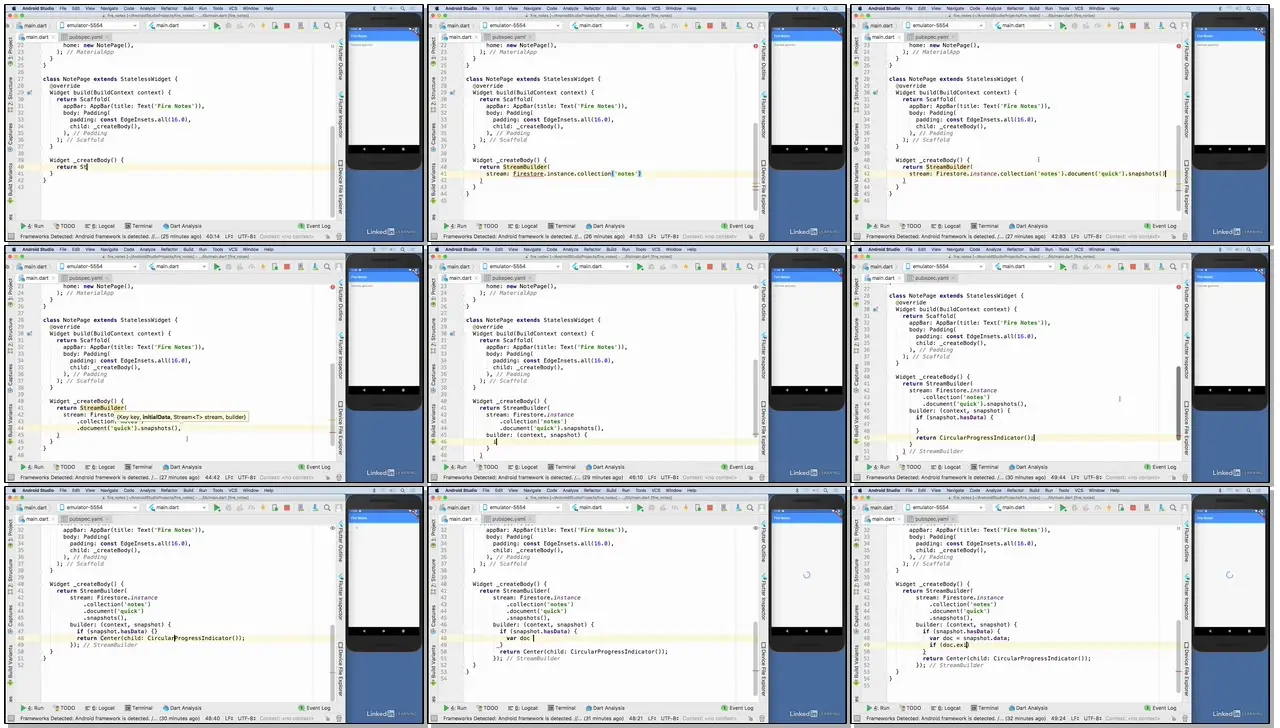The height and width of the screenshot is (728, 1280).
Task: Open the TODO tool window in the 40:14 frame
Action: point(65,226)
